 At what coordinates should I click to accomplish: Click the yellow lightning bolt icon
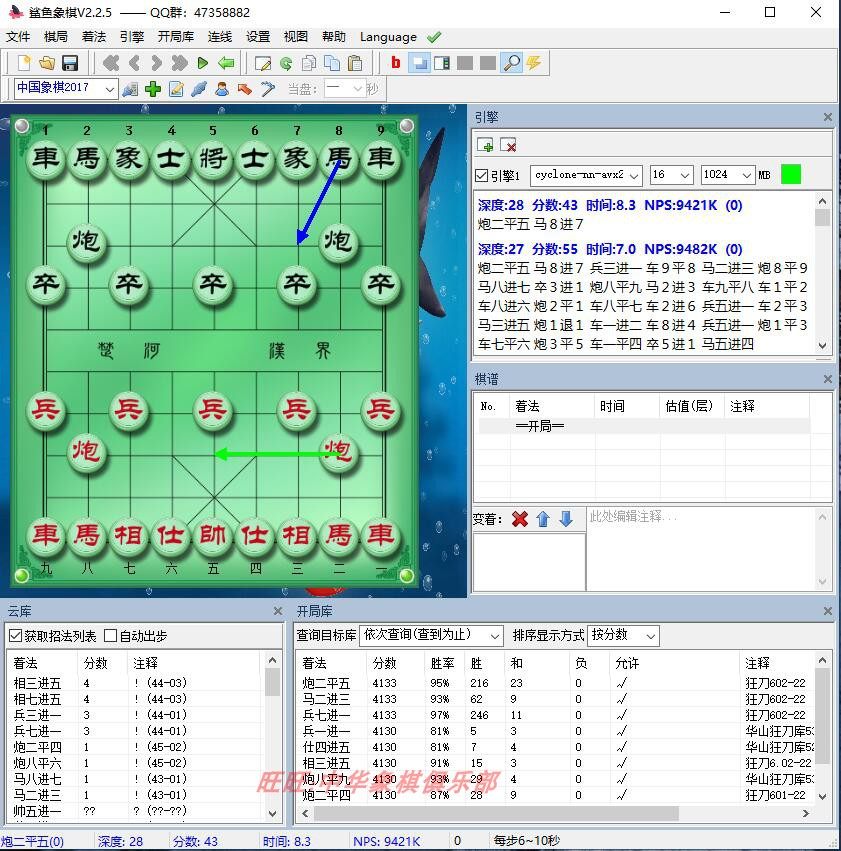[x=534, y=63]
